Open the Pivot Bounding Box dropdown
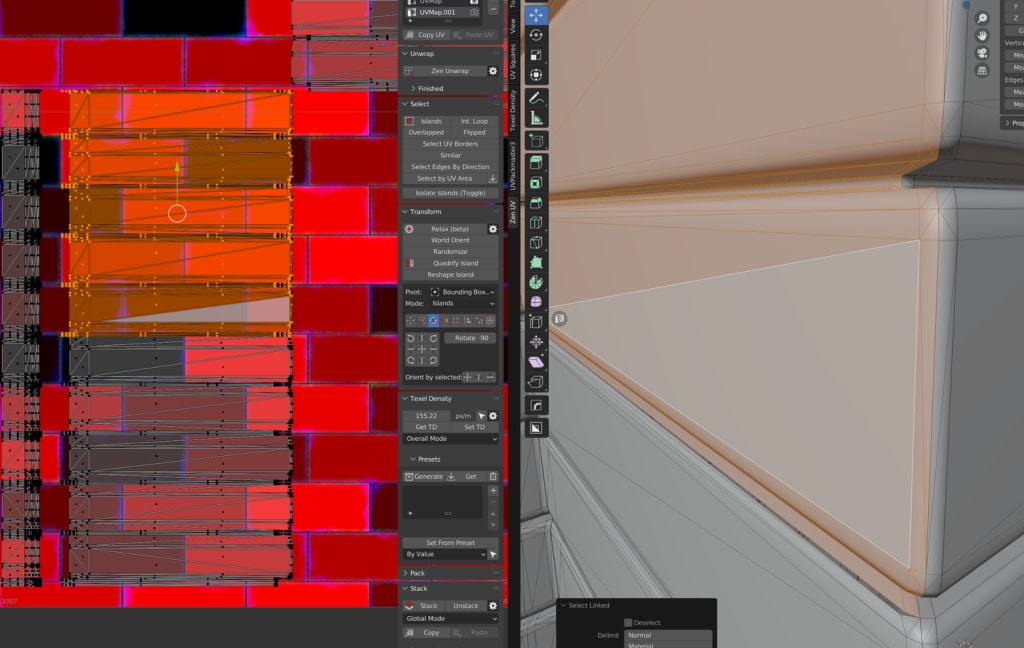This screenshot has height=648, width=1024. coord(463,292)
